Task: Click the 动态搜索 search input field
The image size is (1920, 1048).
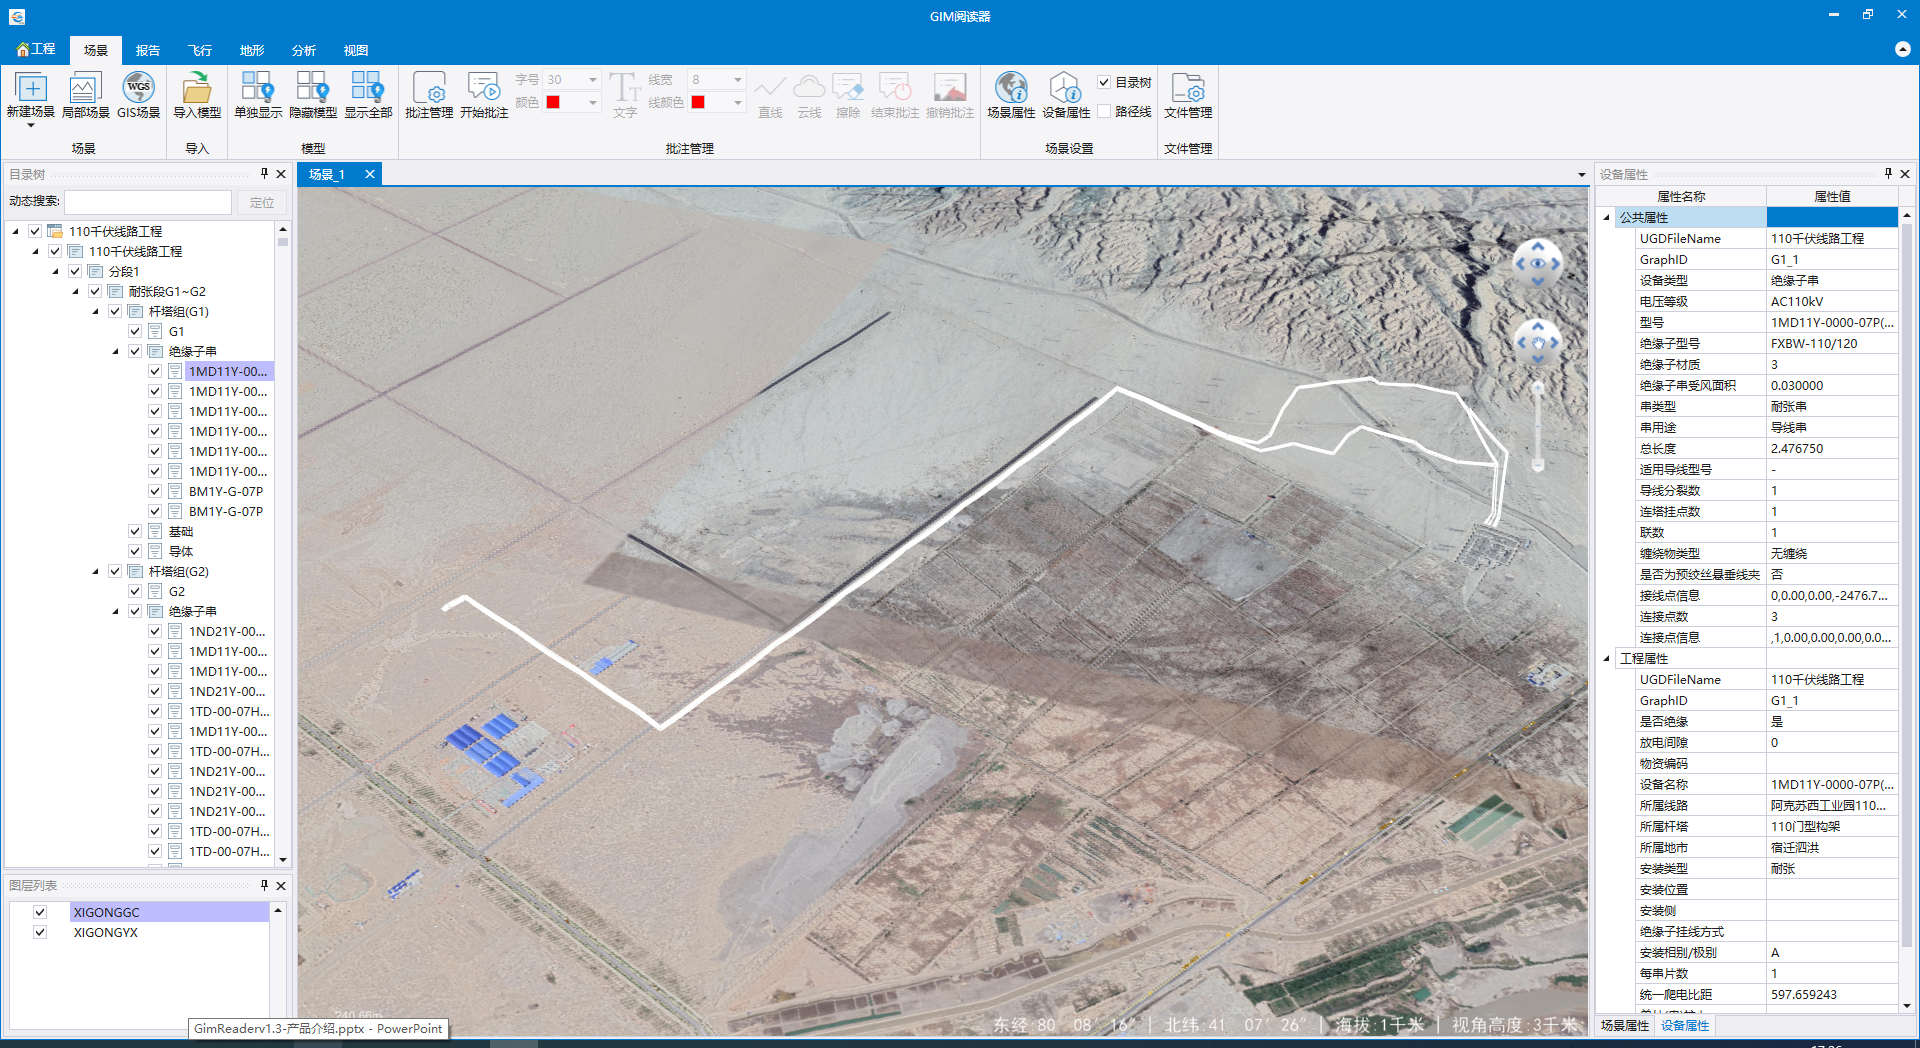Action: click(148, 202)
